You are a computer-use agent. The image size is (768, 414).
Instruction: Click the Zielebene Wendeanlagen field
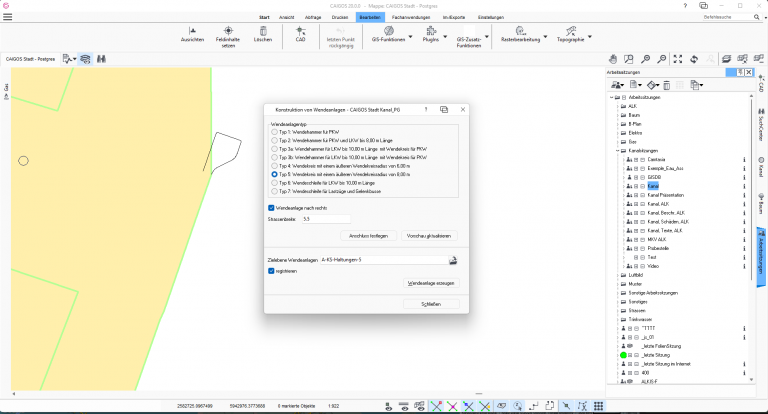click(x=384, y=260)
